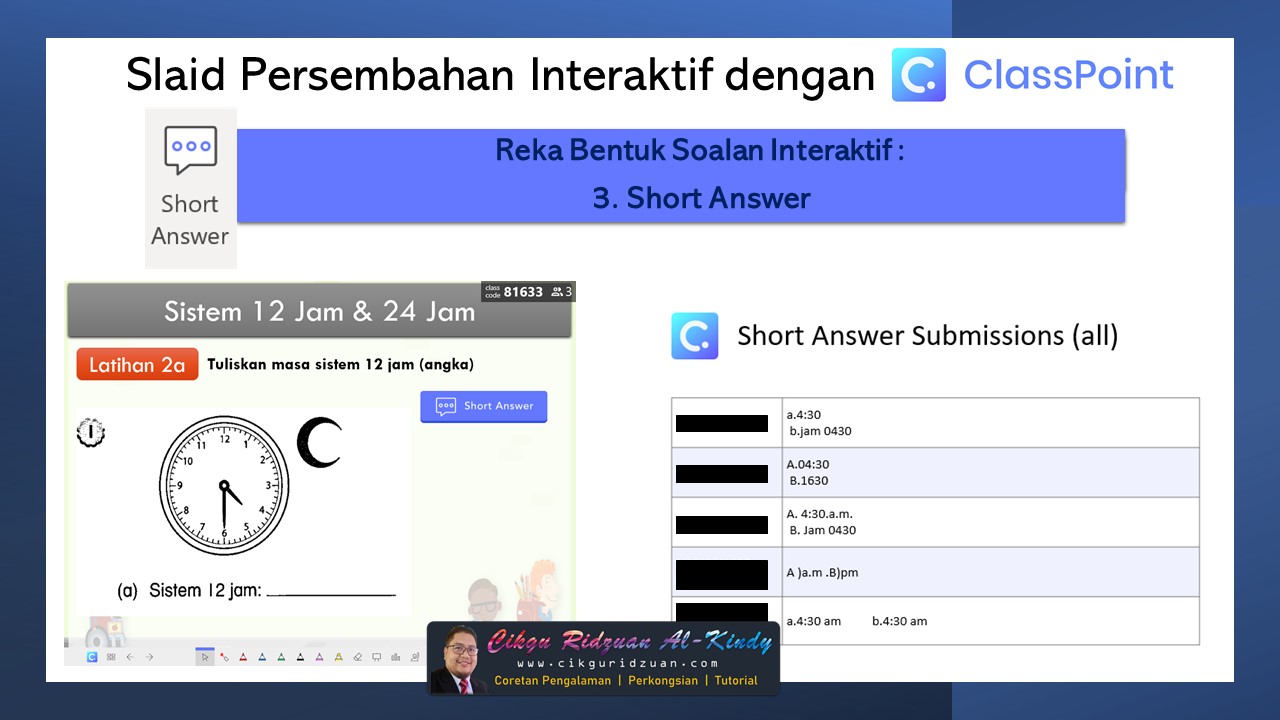Click the participants icon showing 3 joined
Image resolution: width=1280 pixels, height=720 pixels.
560,291
